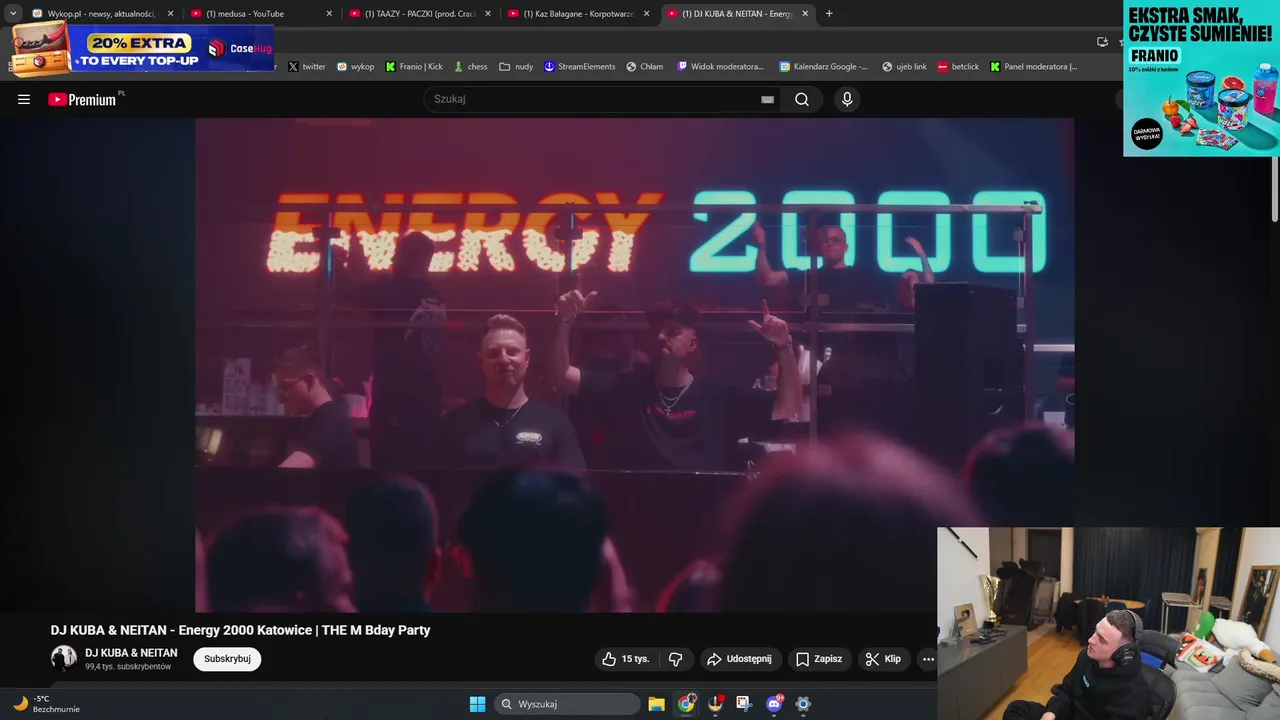Open the twitter bookmark
Viewport: 1280px width, 720px height.
pyautogui.click(x=307, y=67)
